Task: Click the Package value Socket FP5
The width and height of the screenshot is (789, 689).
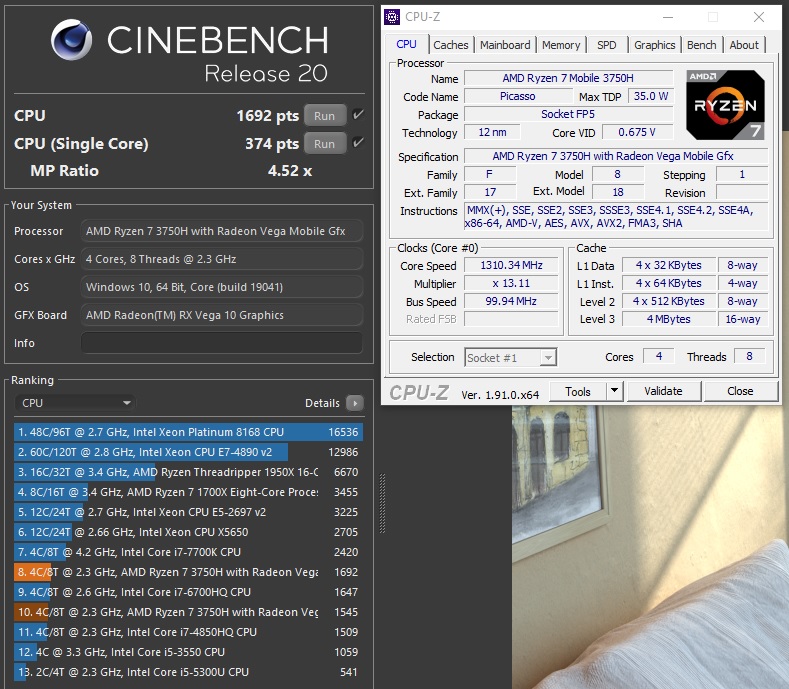Action: [568, 114]
